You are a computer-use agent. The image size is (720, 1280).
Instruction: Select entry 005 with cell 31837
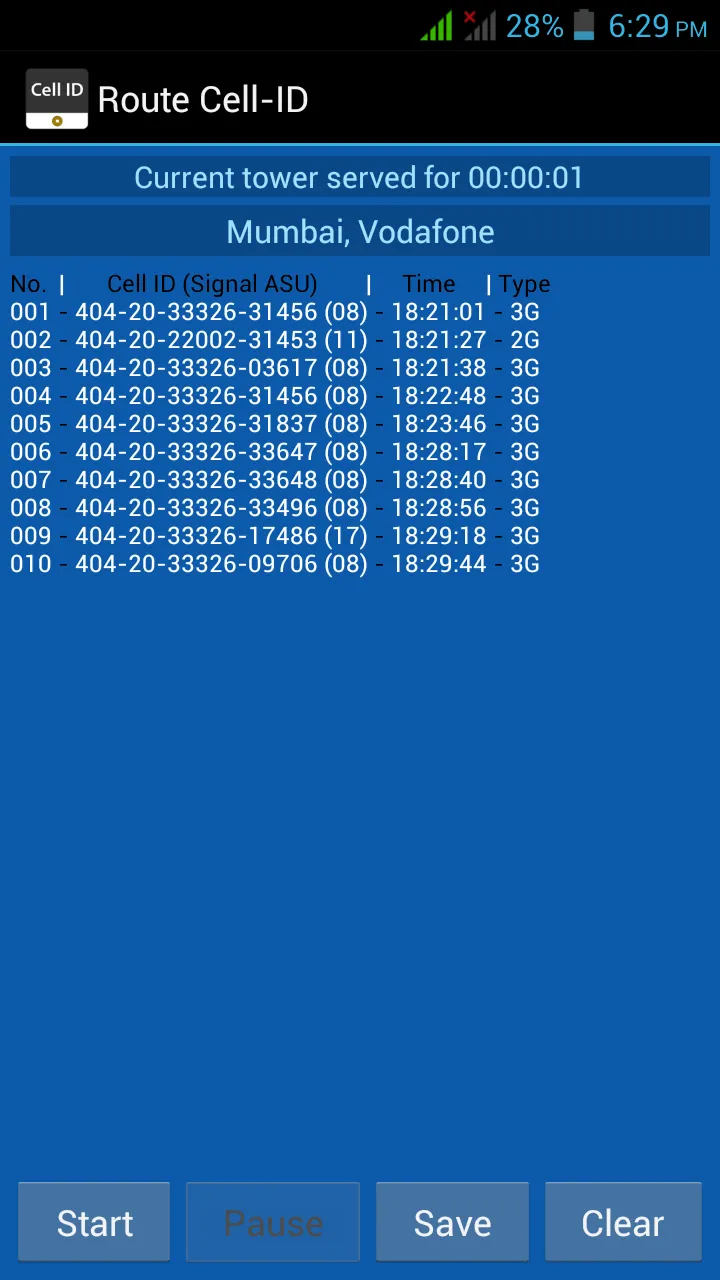tap(275, 424)
